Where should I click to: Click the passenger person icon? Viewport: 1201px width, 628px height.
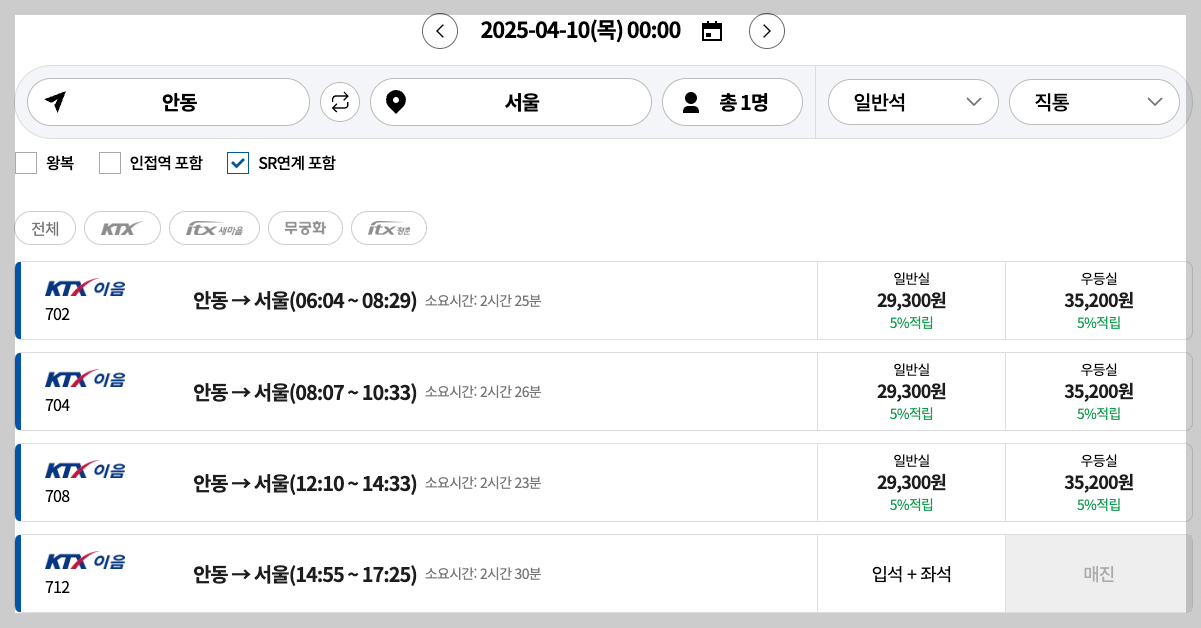pos(690,101)
